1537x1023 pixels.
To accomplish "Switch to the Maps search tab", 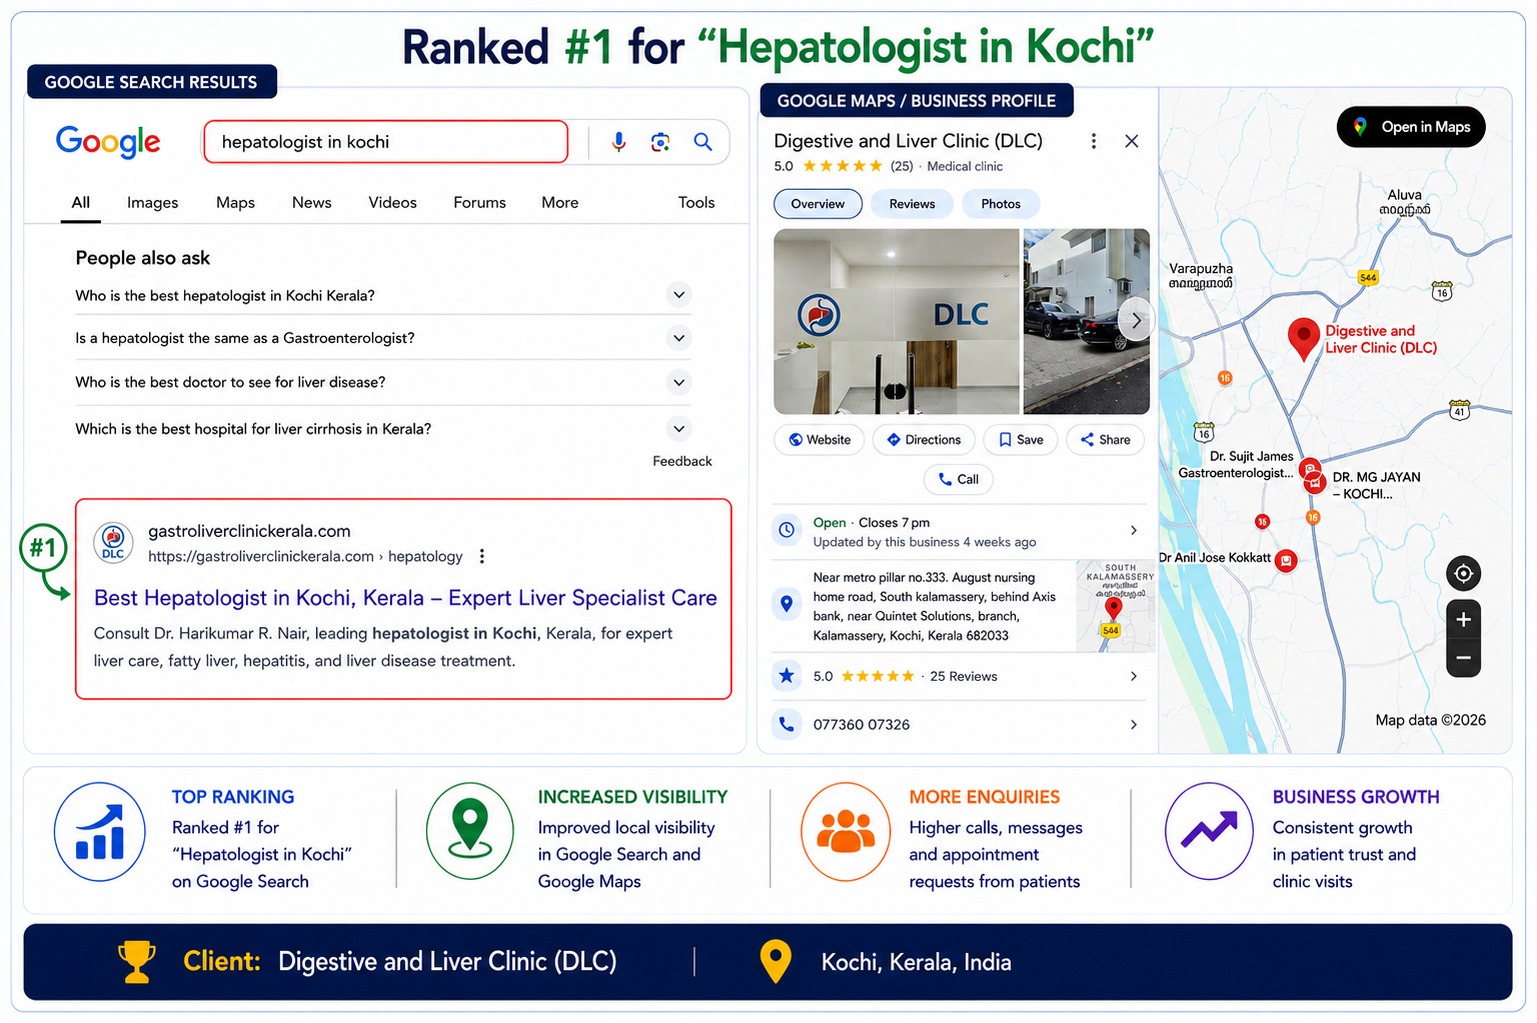I will click(x=235, y=202).
